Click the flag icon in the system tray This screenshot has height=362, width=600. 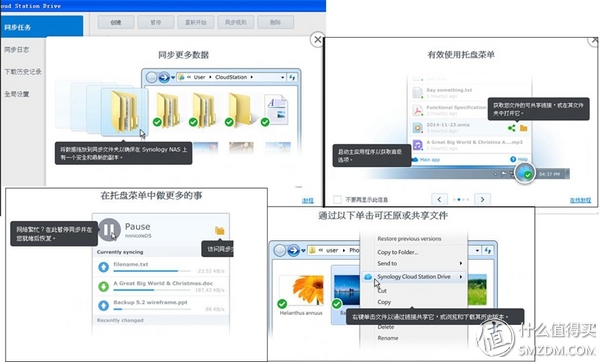click(x=504, y=174)
